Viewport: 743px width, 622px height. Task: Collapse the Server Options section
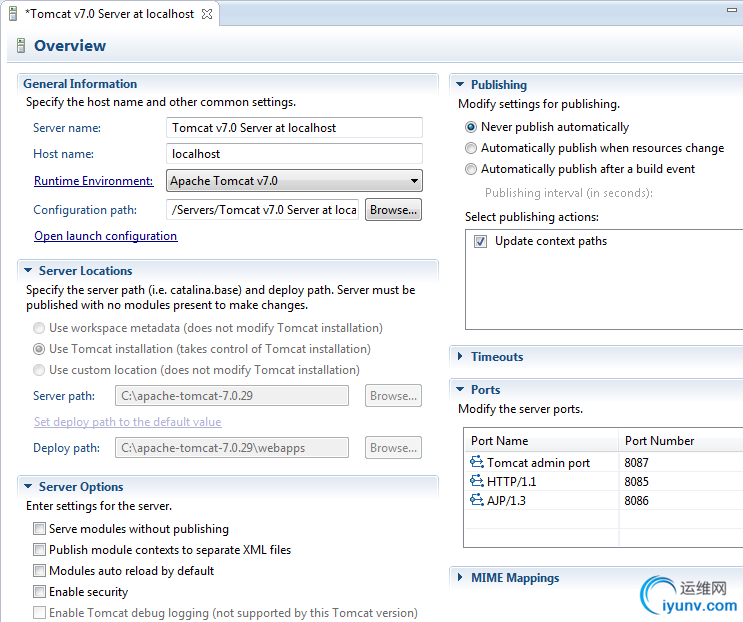28,487
